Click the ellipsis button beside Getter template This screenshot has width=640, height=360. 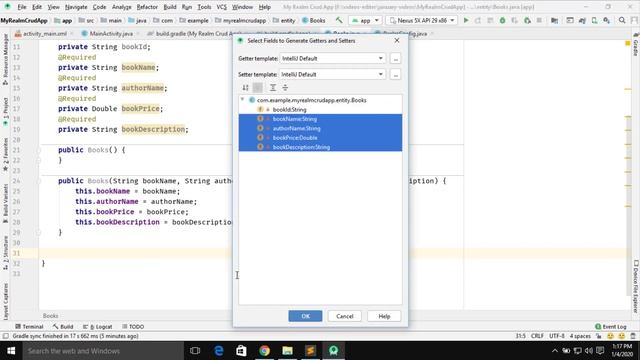pyautogui.click(x=395, y=58)
